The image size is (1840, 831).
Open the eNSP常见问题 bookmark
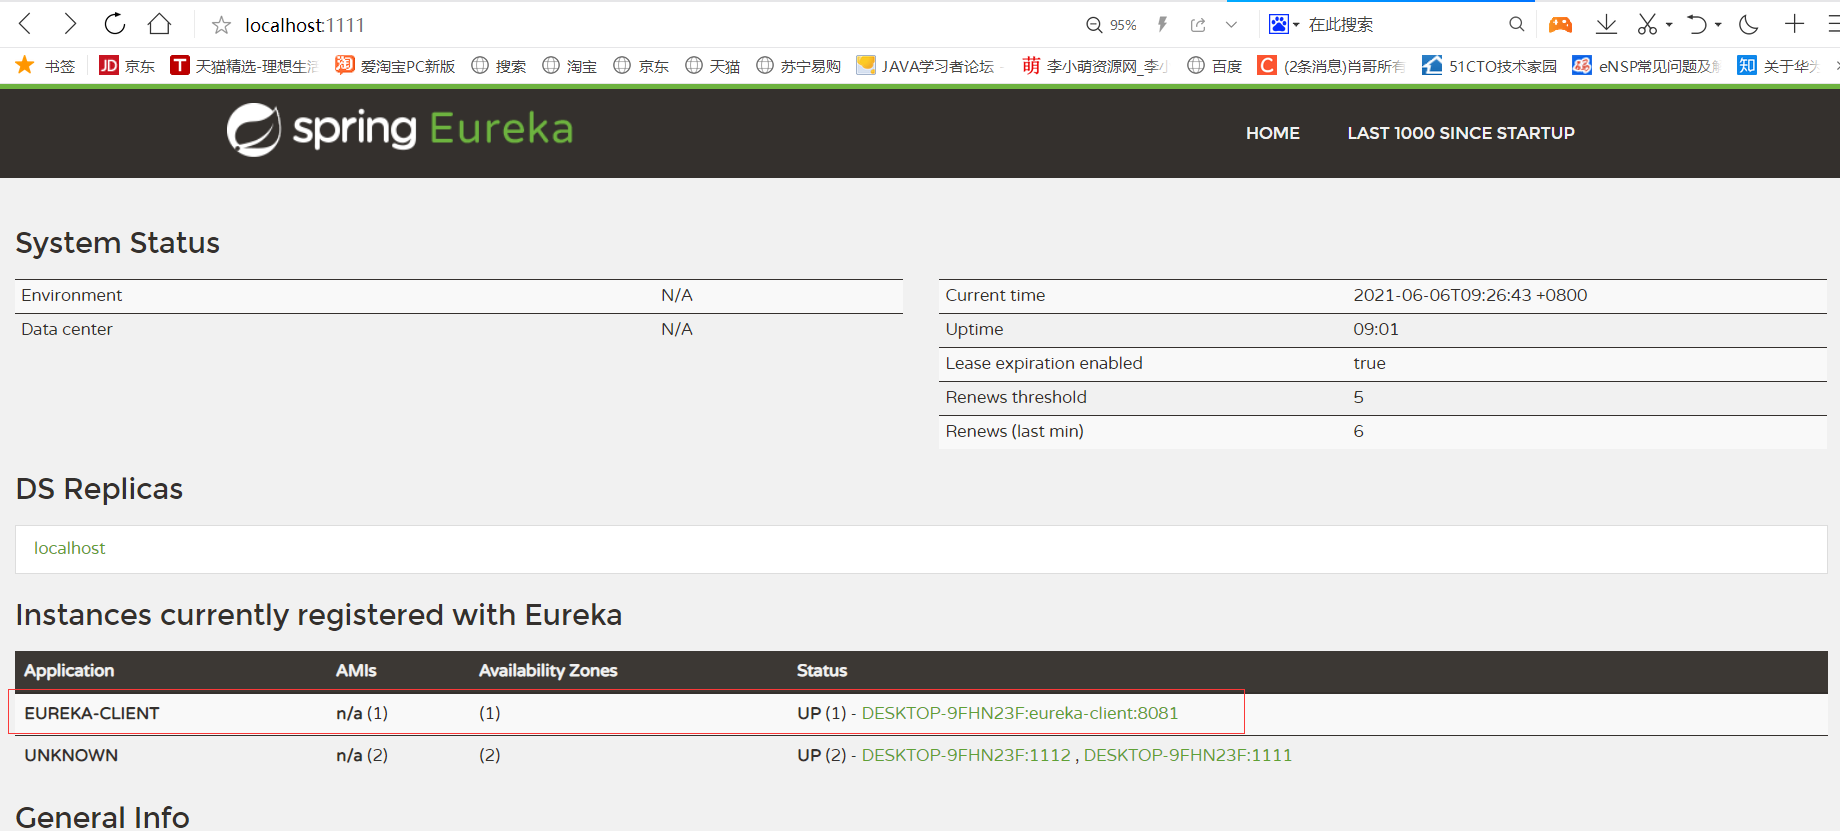tap(1646, 66)
